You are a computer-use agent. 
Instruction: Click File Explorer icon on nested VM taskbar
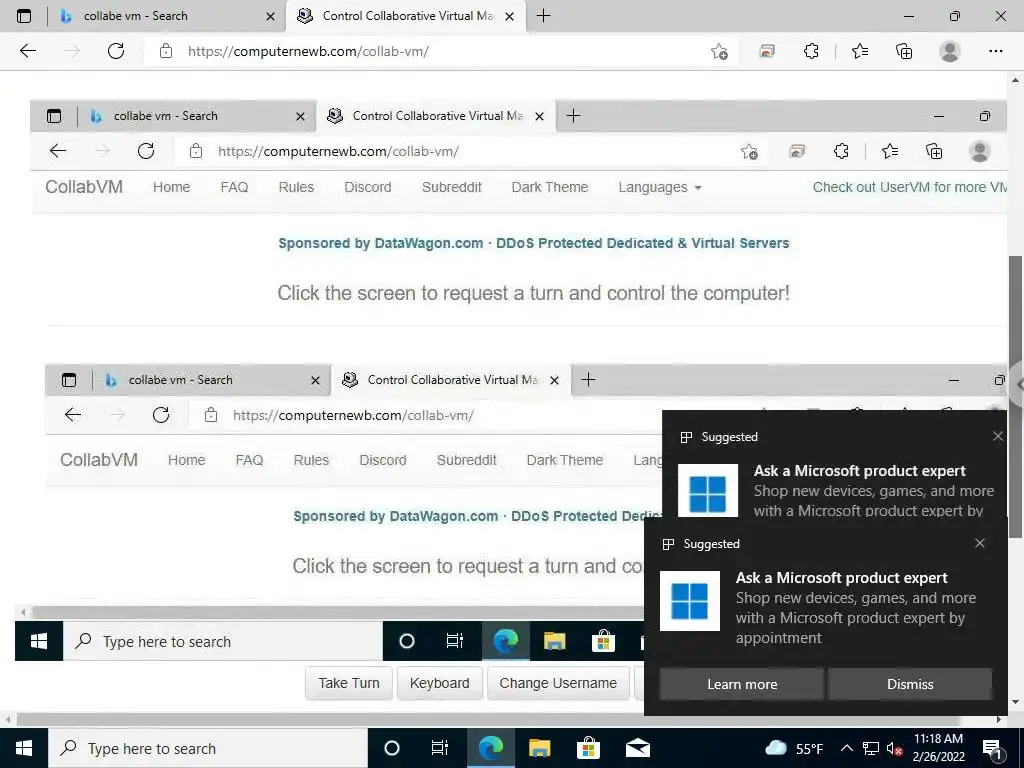click(554, 641)
